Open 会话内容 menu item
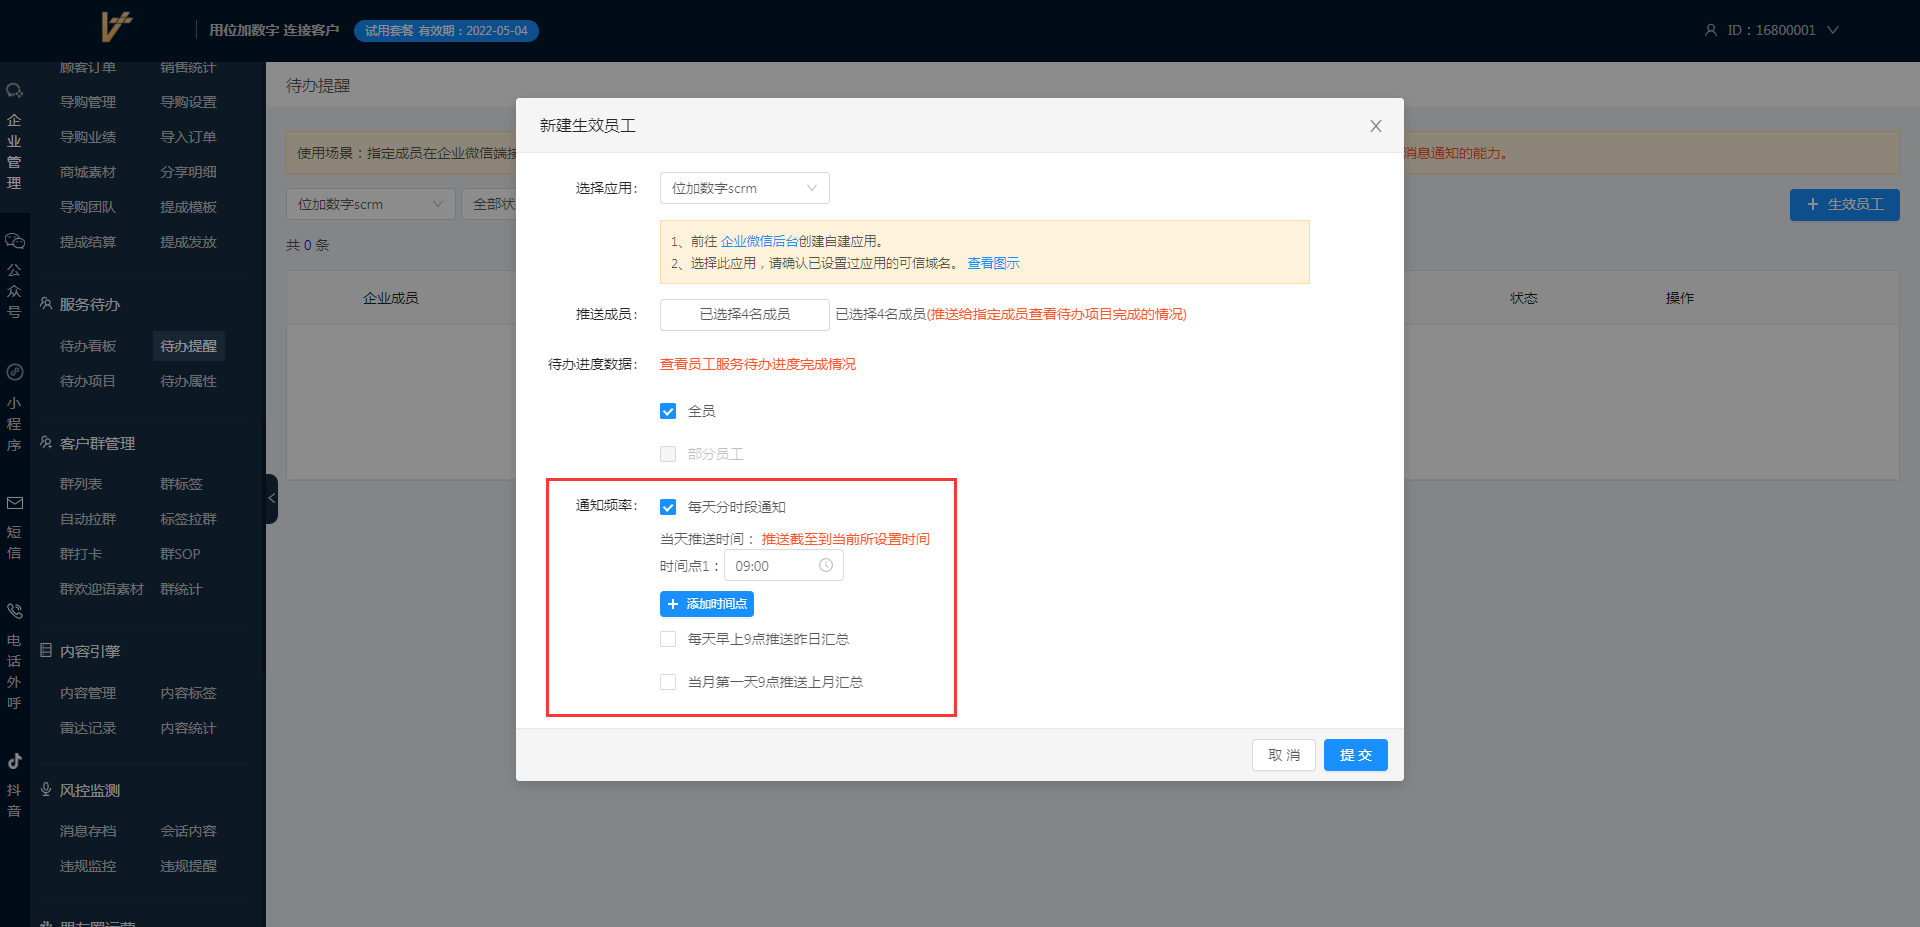The width and height of the screenshot is (1920, 927). (x=189, y=831)
